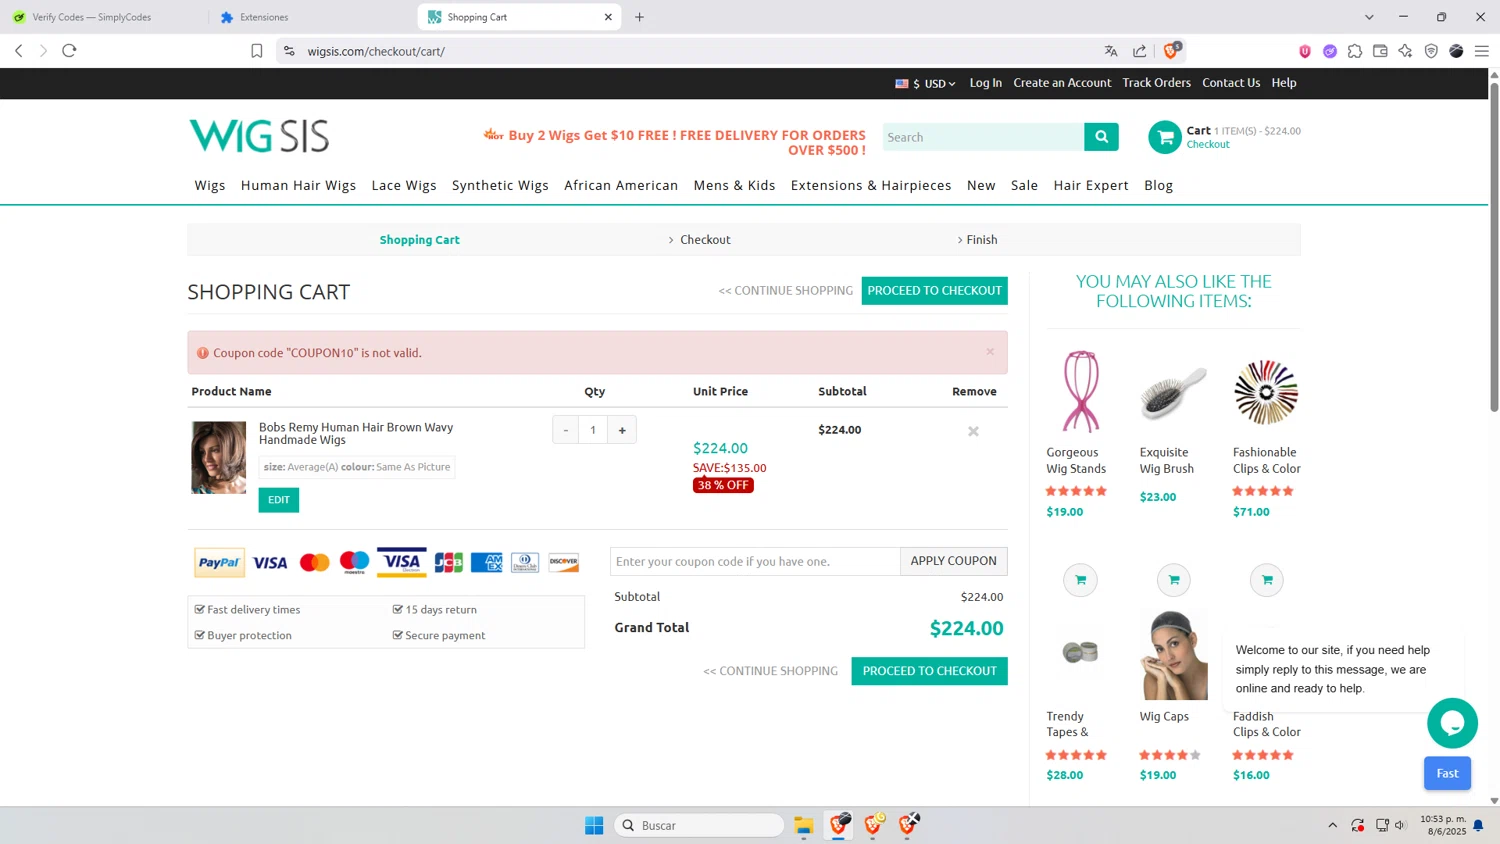Click bottom Proceed to Checkout button
This screenshot has width=1500, height=844.
pos(929,671)
